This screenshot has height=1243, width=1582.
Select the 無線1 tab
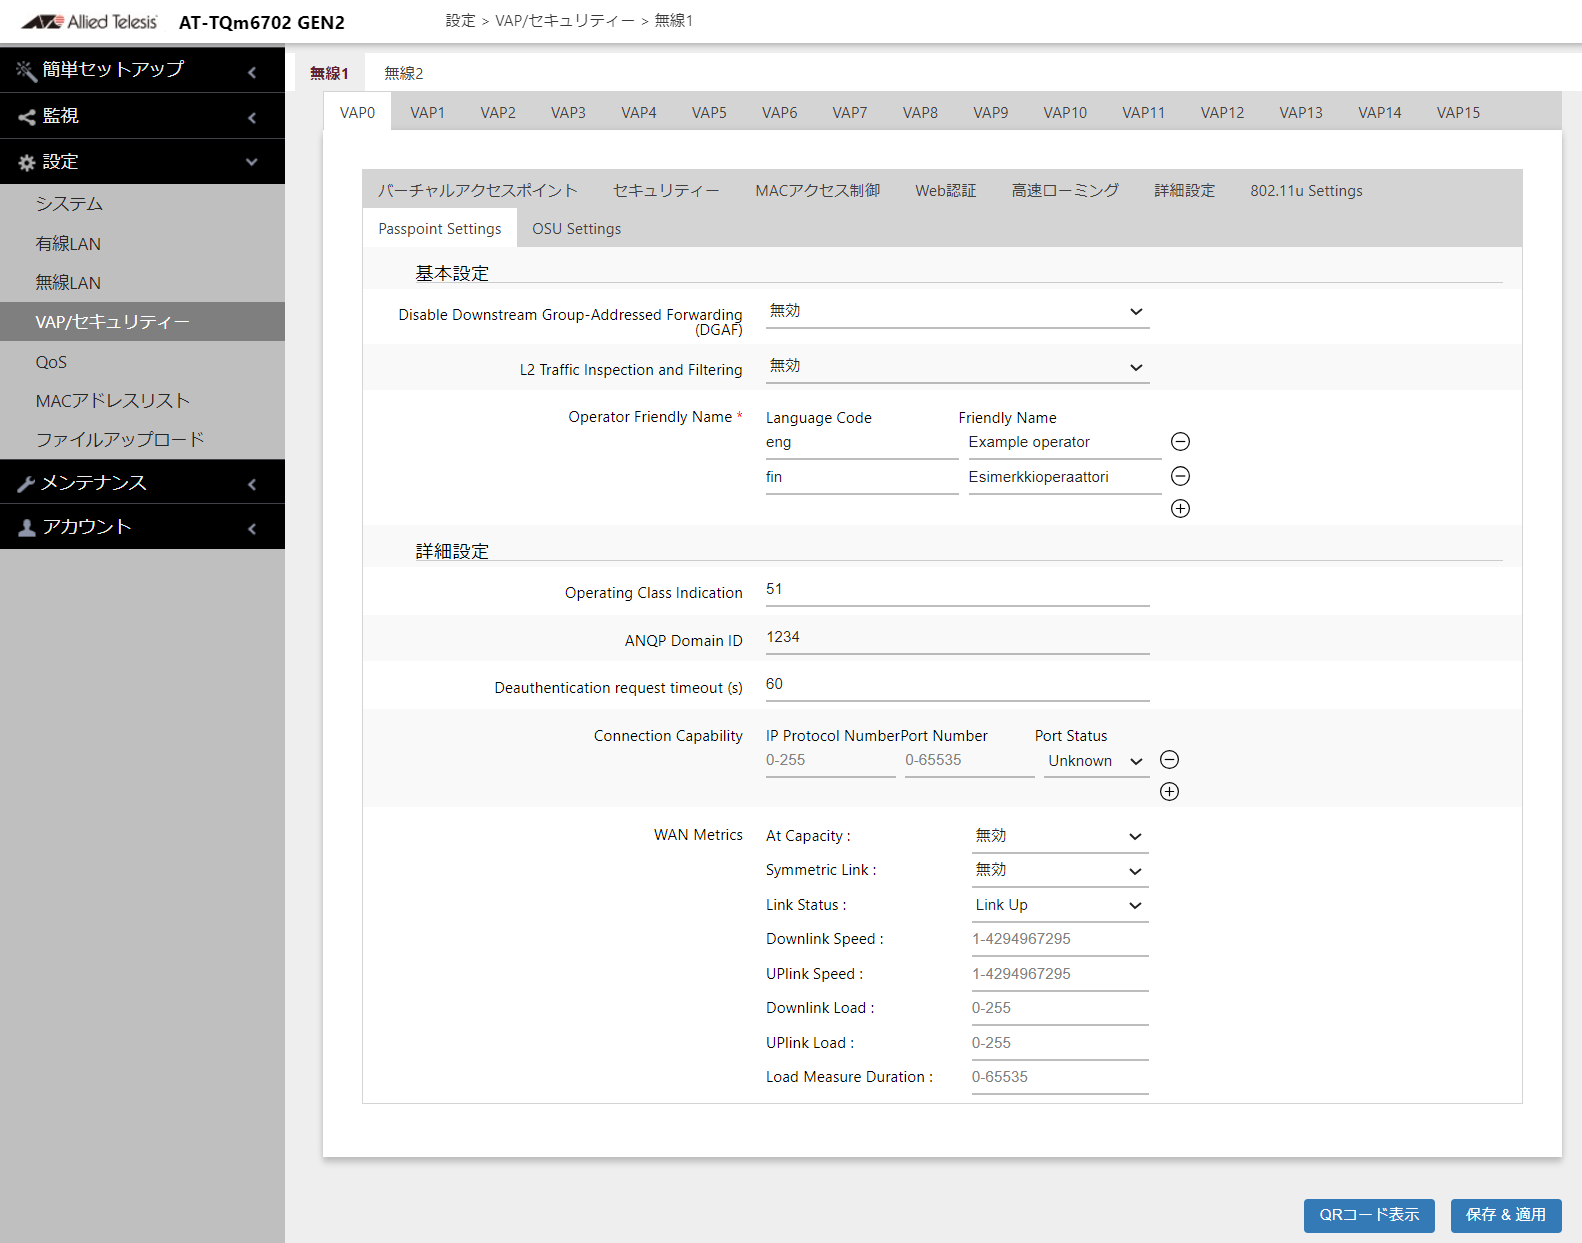point(329,73)
